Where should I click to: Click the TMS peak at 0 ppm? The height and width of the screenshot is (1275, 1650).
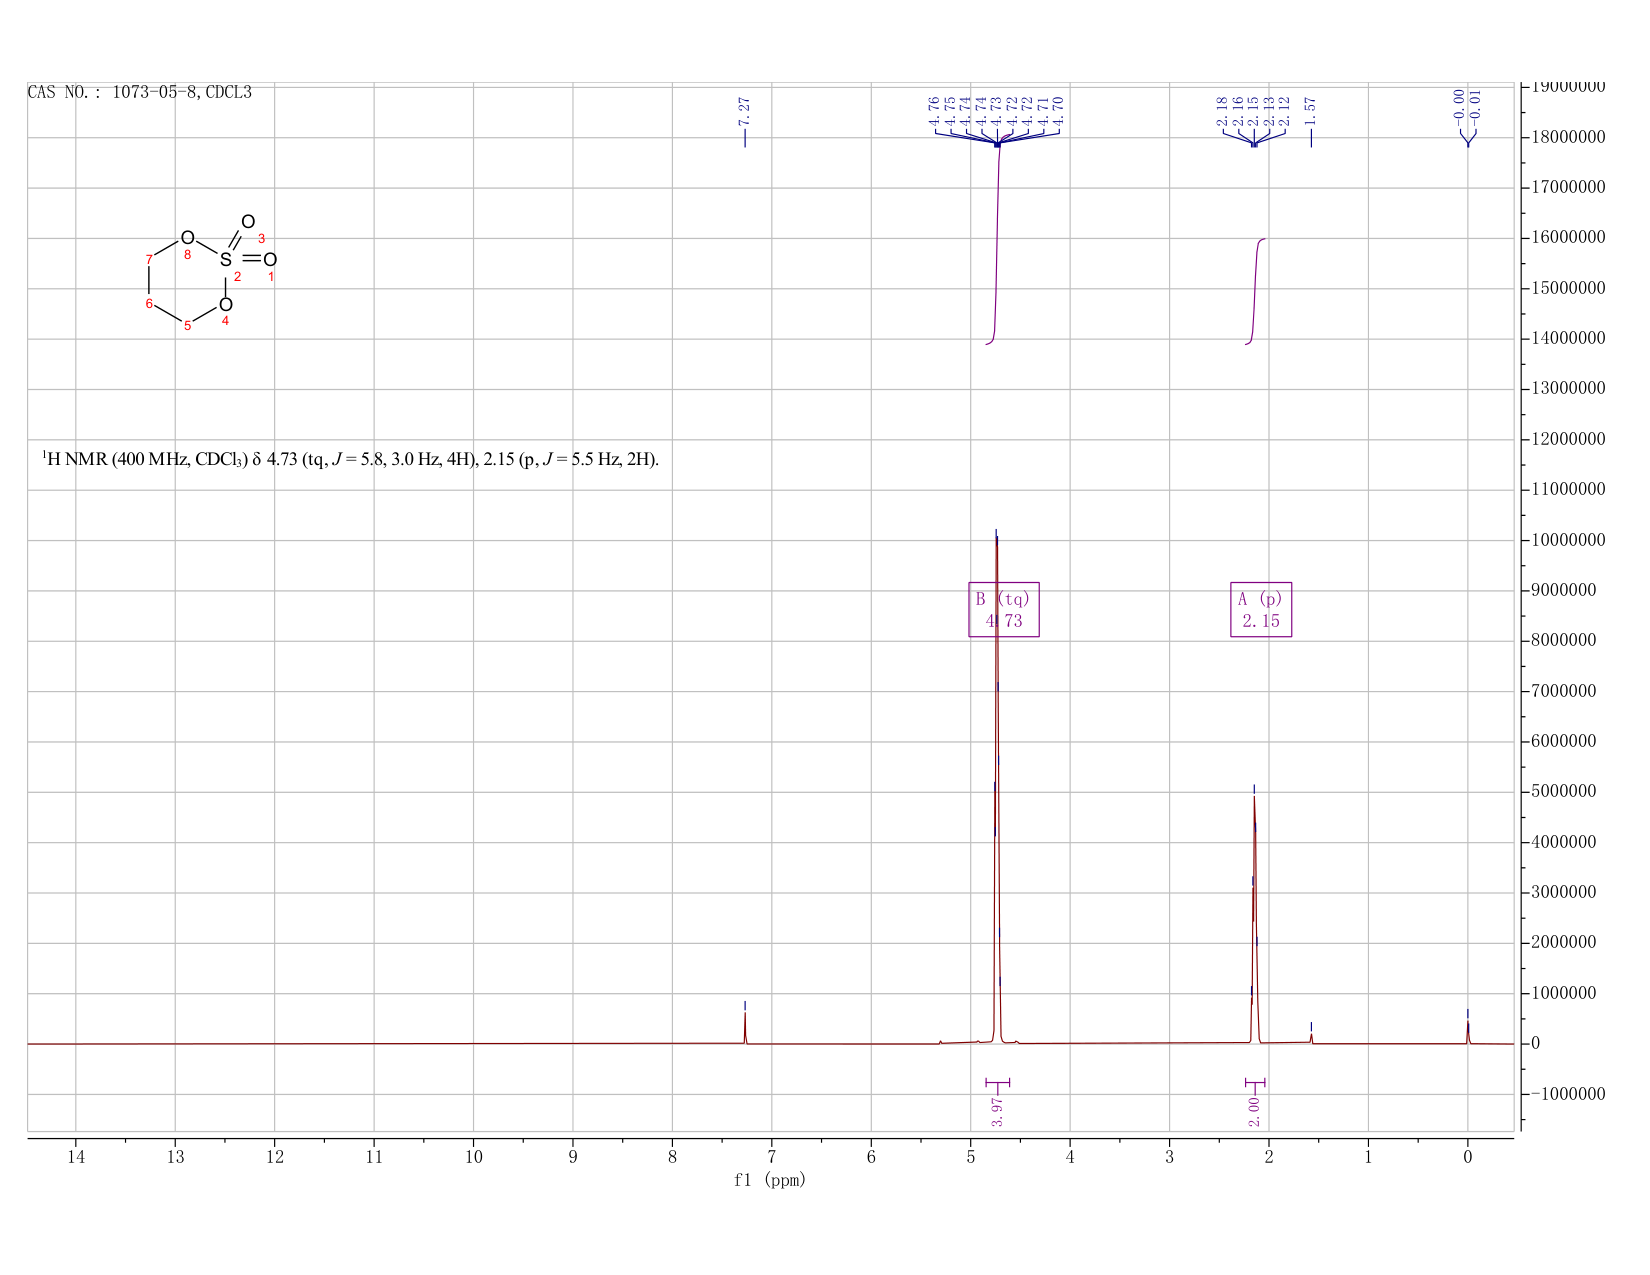pyautogui.click(x=1468, y=1032)
